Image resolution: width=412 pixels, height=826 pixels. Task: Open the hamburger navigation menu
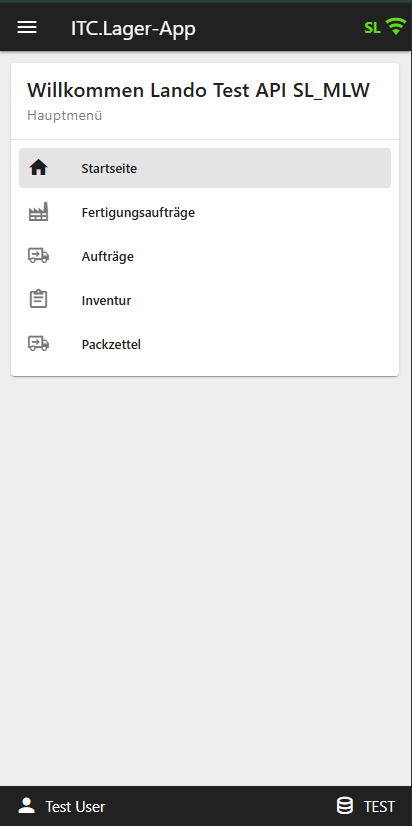coord(27,27)
